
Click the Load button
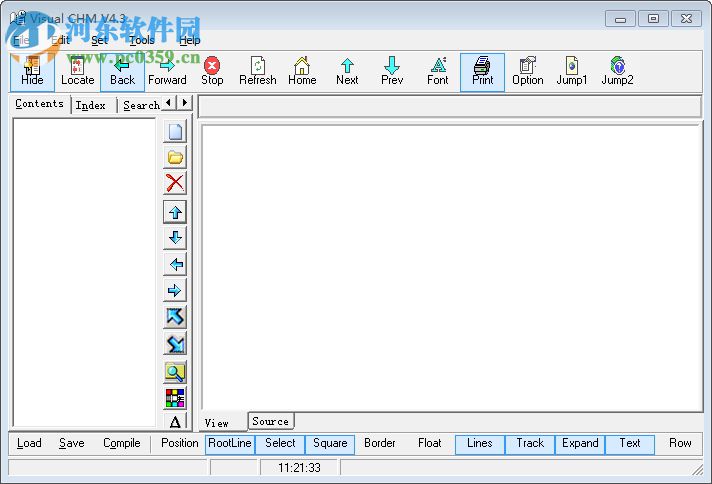(x=29, y=443)
